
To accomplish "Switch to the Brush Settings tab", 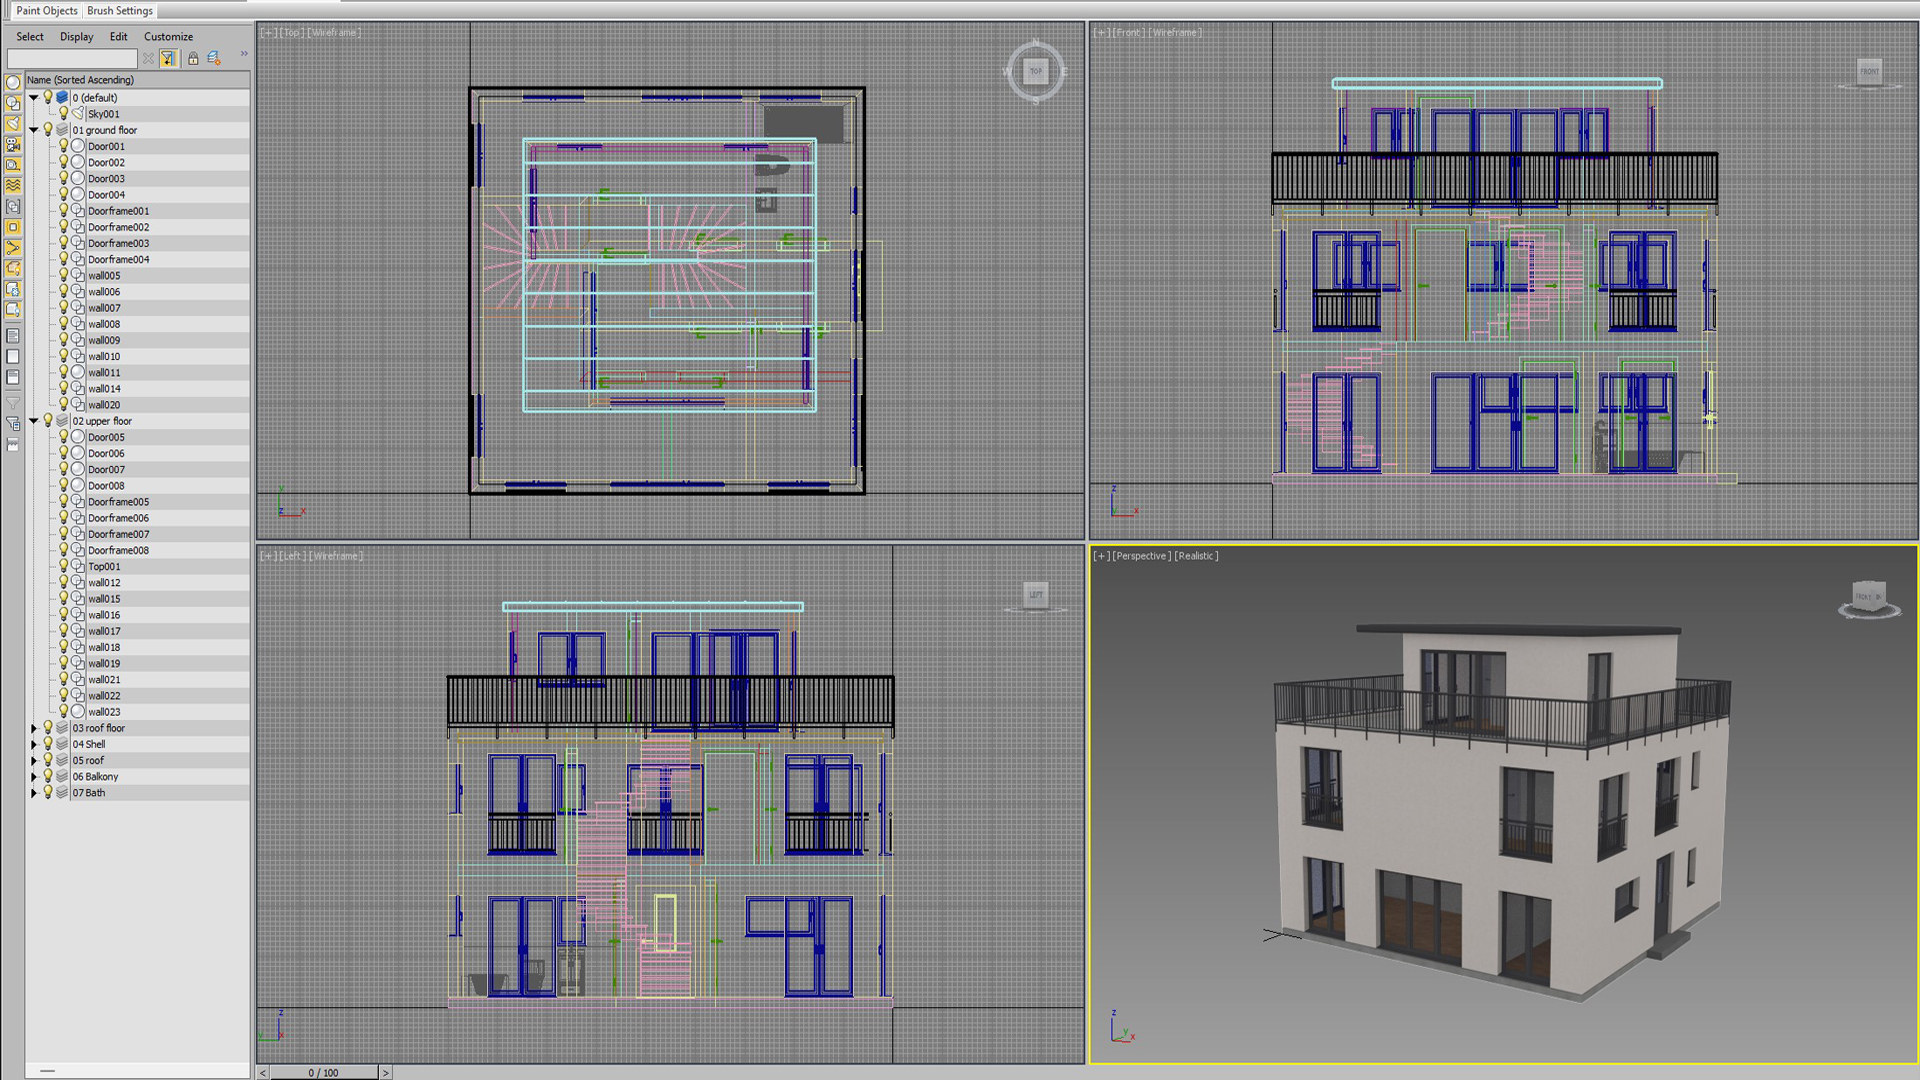I will [120, 11].
